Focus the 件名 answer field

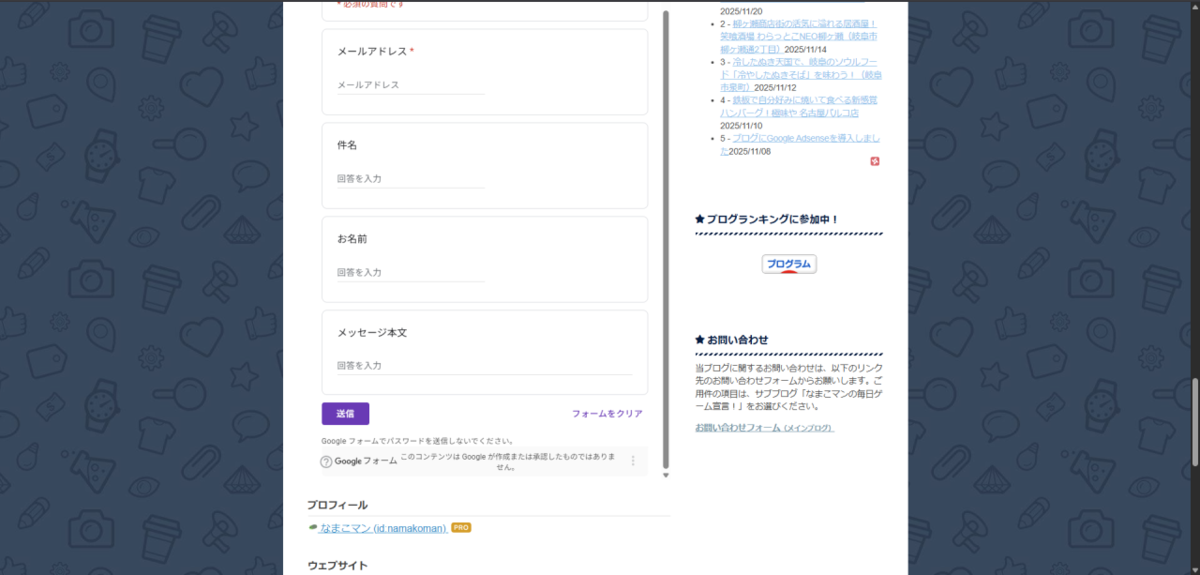pos(411,179)
